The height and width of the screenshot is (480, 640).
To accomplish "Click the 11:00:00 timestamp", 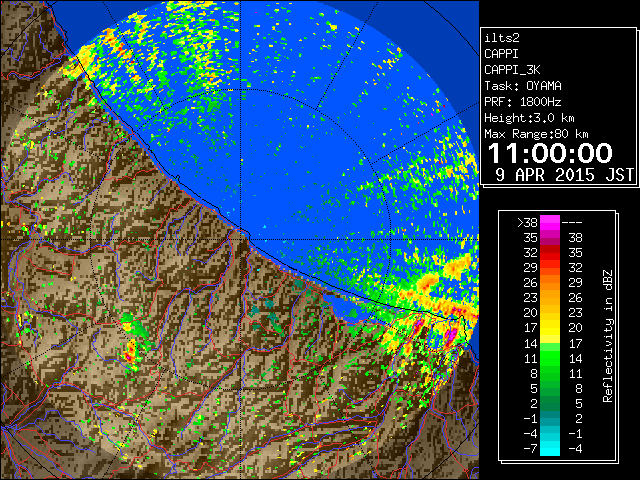I will pyautogui.click(x=550, y=153).
